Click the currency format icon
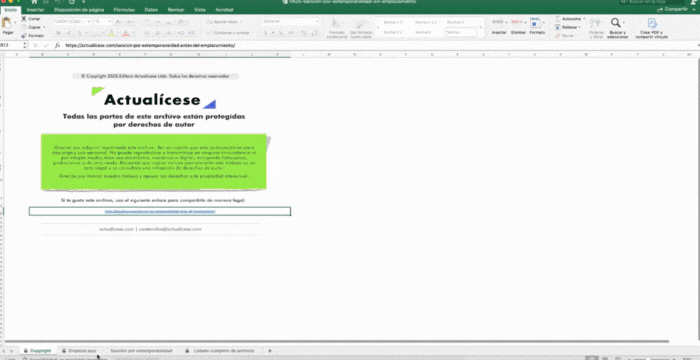The height and width of the screenshot is (360, 700). tap(266, 33)
